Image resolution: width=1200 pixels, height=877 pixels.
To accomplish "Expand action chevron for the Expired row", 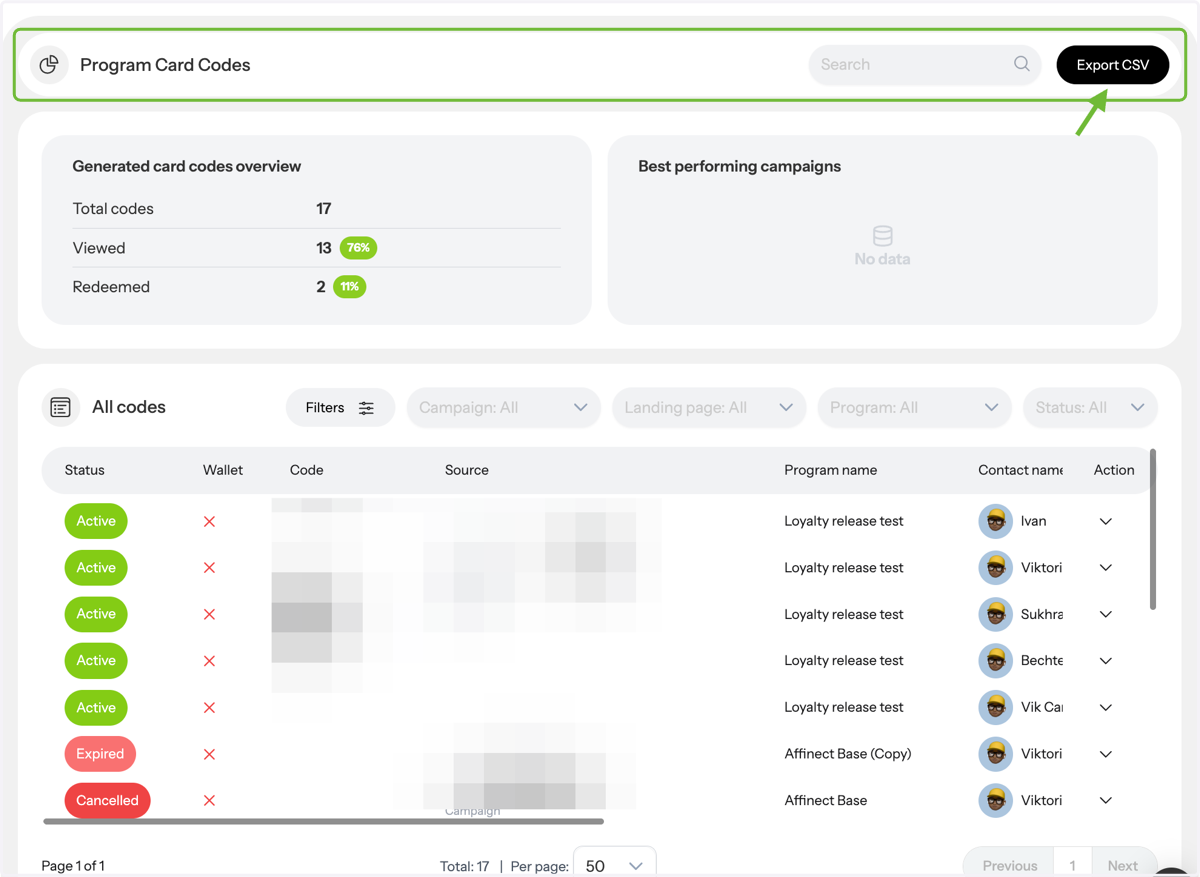I will [x=1106, y=754].
